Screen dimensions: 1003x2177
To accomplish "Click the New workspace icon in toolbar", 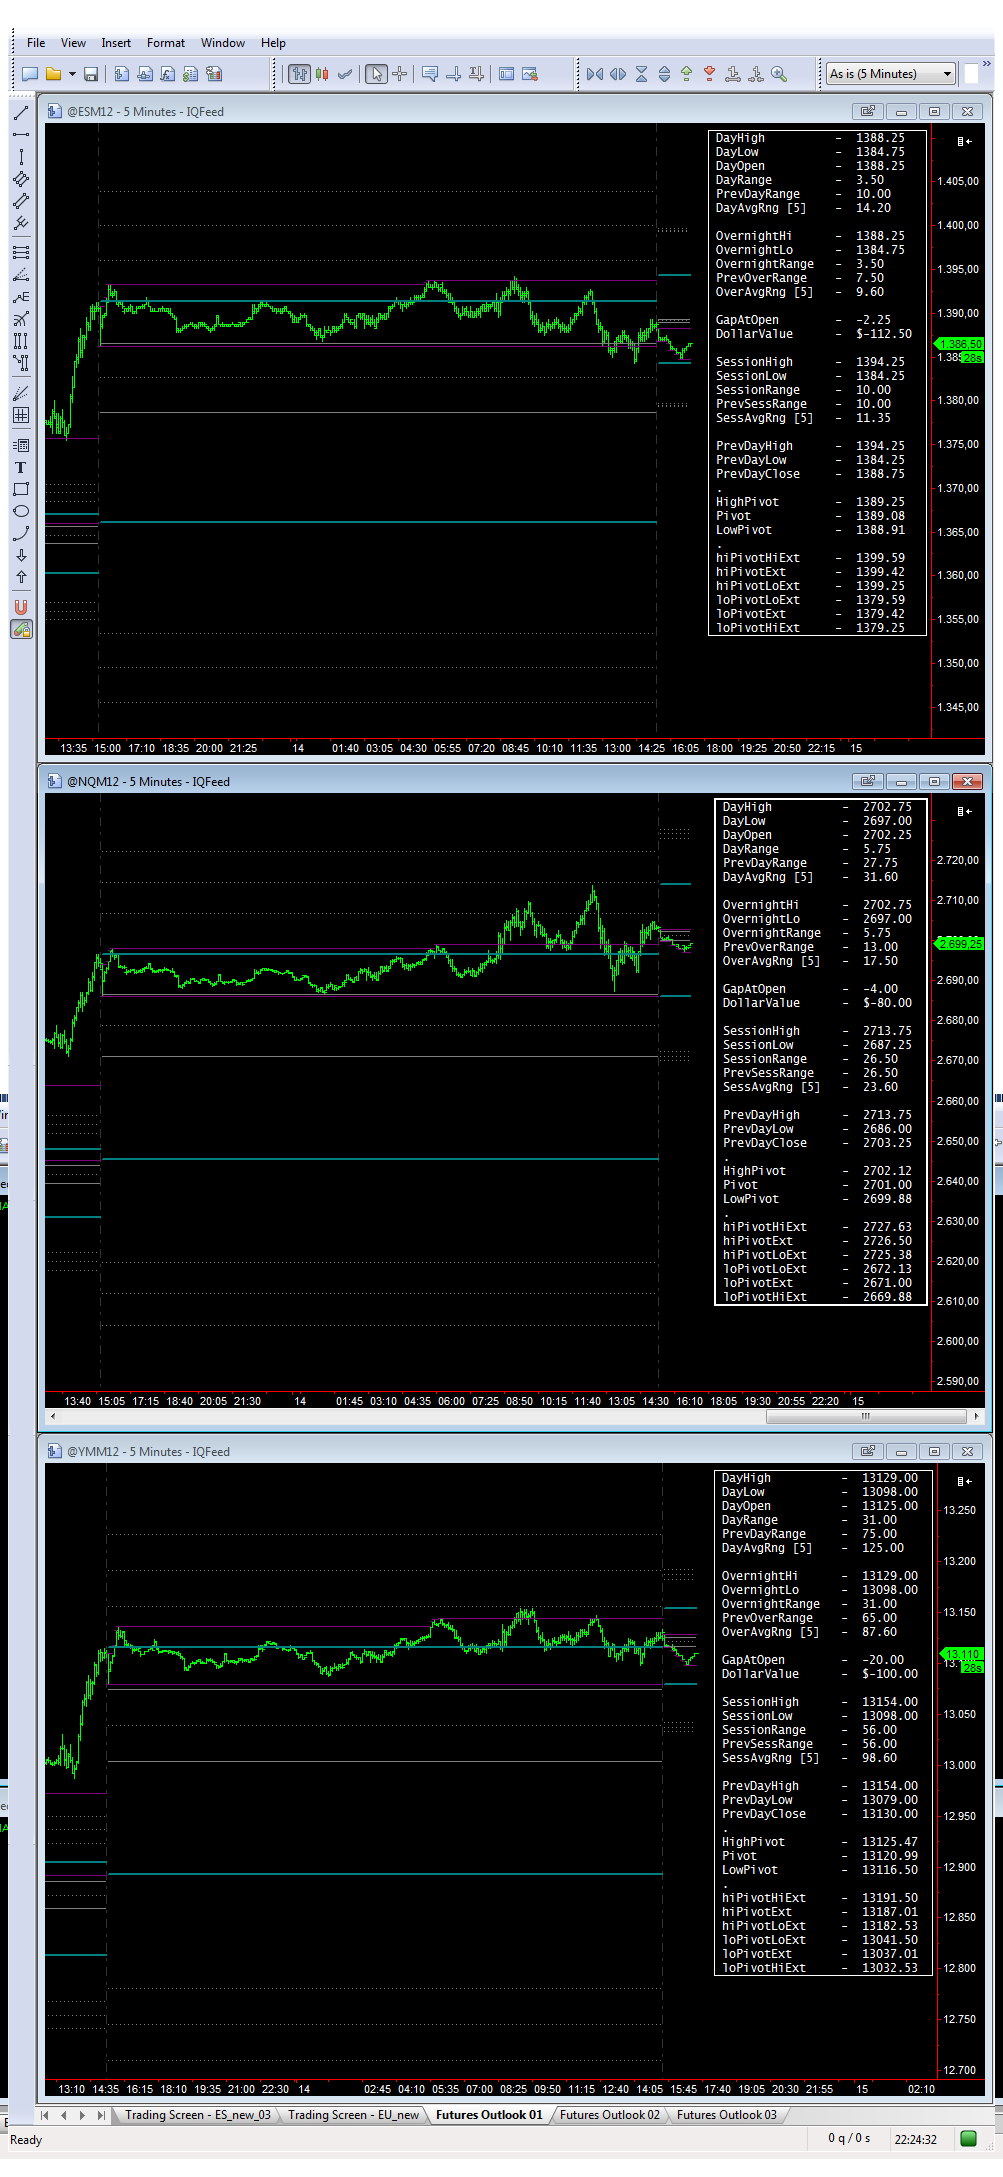I will point(30,74).
